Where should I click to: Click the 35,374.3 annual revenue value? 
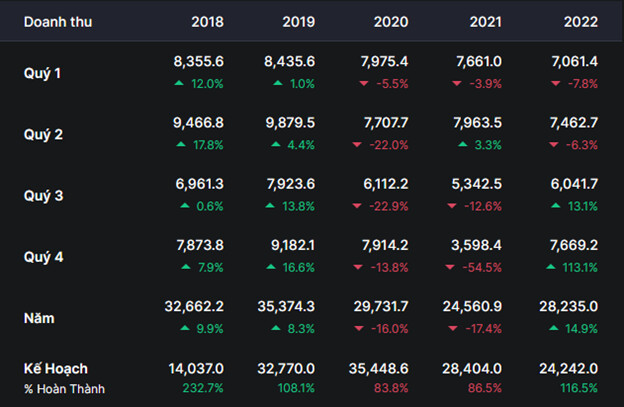286,308
